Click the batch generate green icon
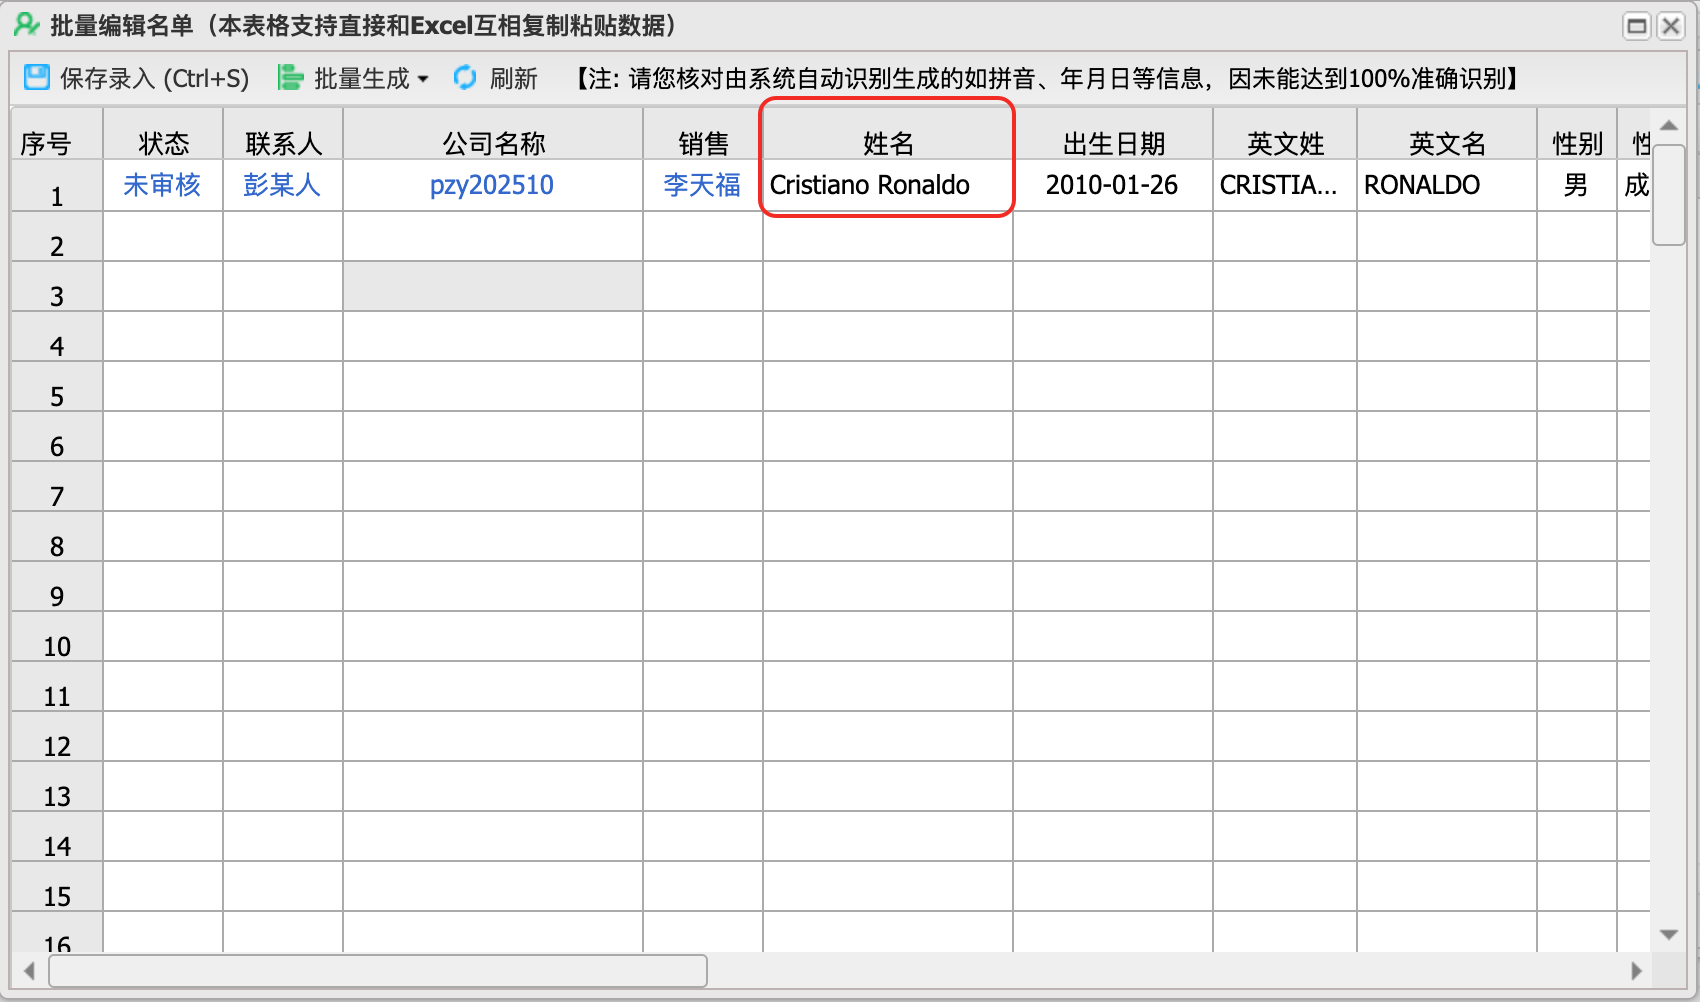Viewport: 1700px width, 1002px height. (x=290, y=78)
